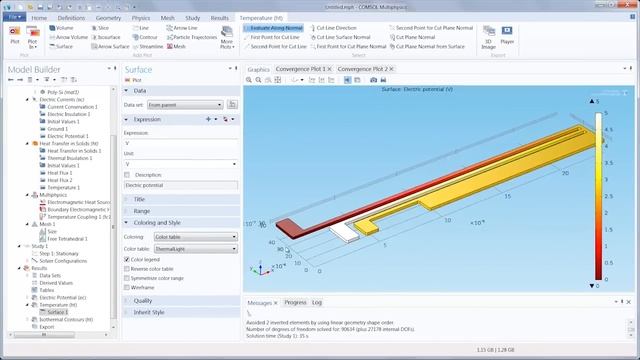Switch to Convergence Plot 1 tab
This screenshot has width=640, height=360.
pyautogui.click(x=301, y=69)
